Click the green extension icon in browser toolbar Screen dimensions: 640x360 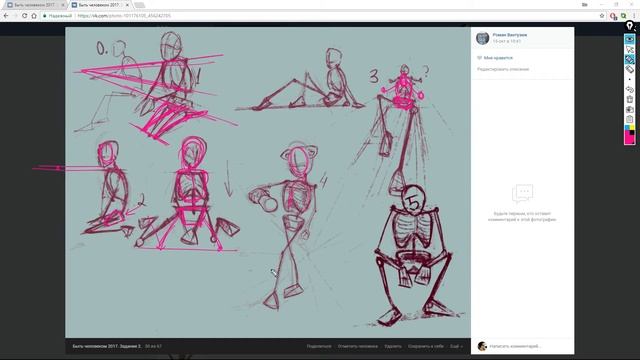[623, 16]
